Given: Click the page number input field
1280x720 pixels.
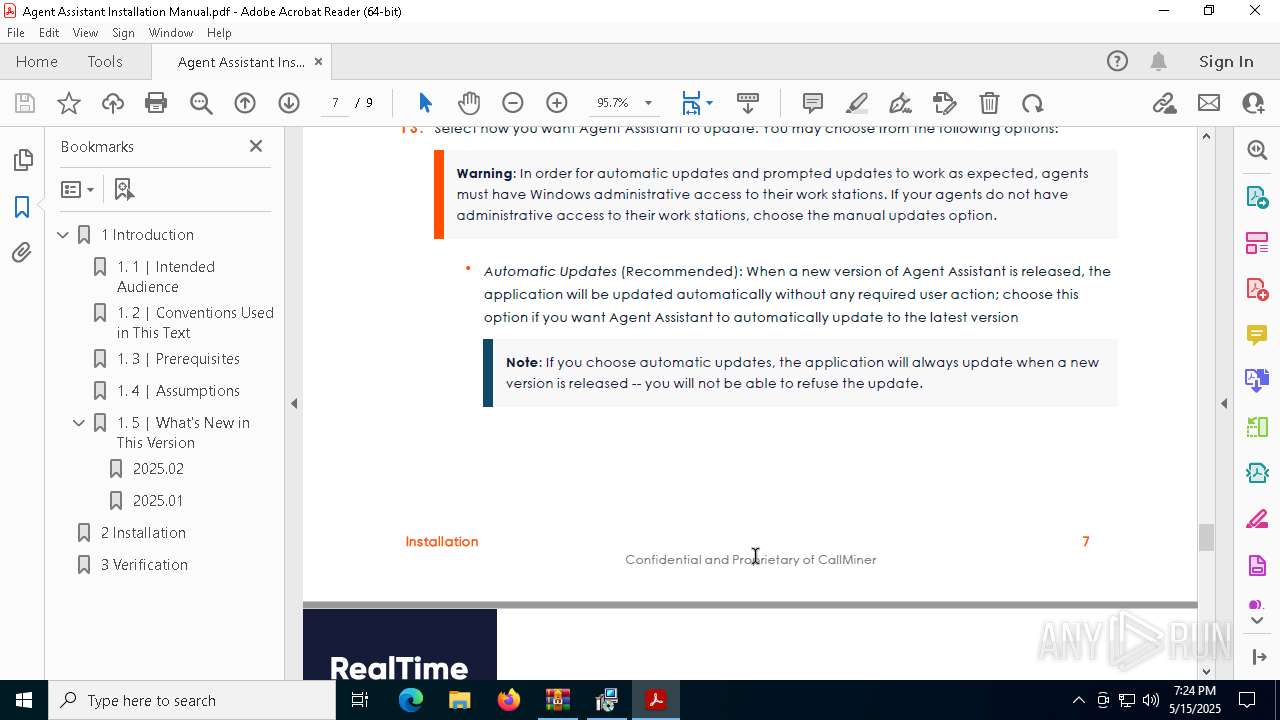Looking at the screenshot, I should [335, 103].
